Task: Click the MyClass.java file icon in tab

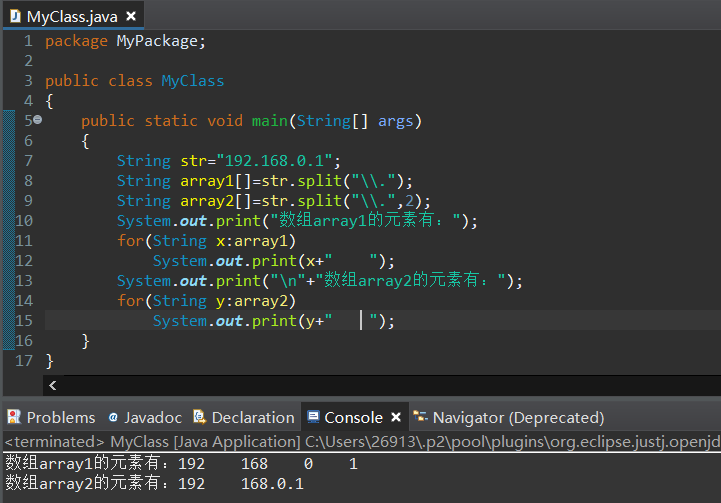Action: click(x=15, y=17)
